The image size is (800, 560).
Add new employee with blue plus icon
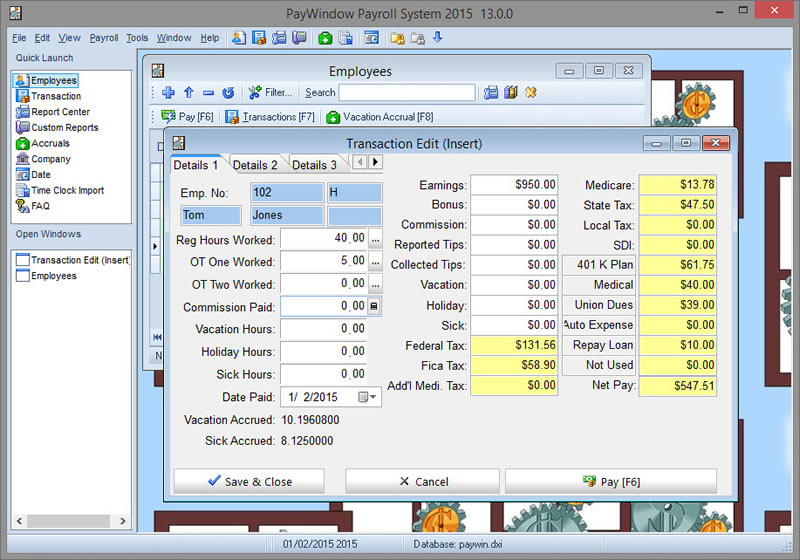click(168, 92)
